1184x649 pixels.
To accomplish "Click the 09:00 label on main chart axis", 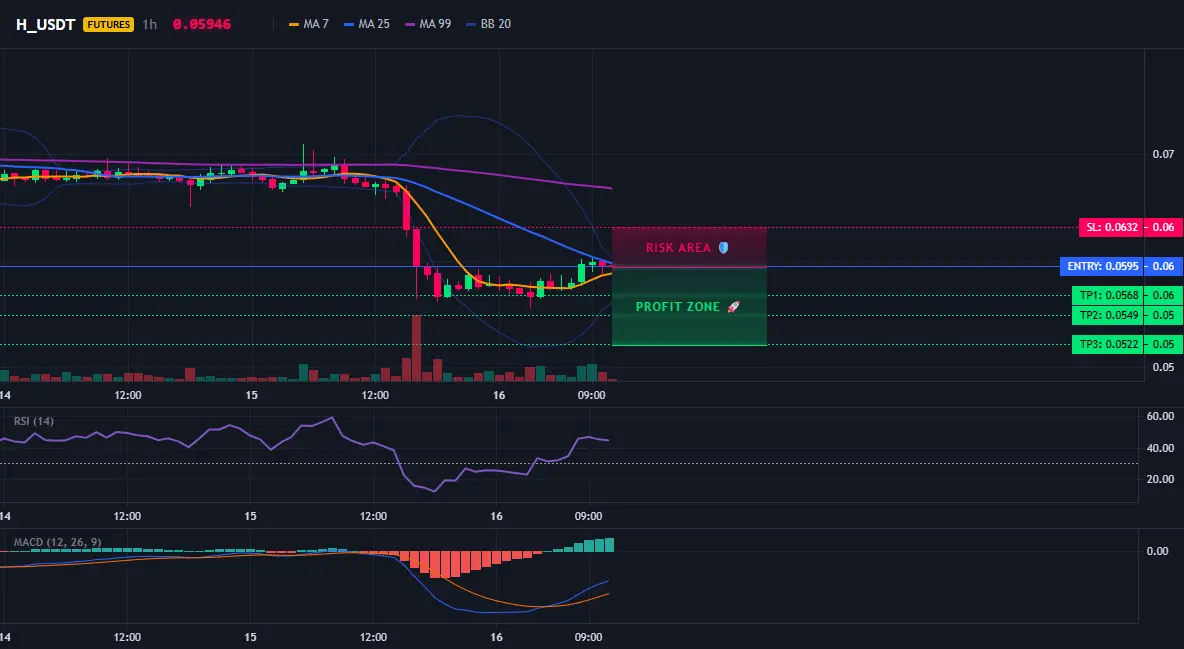I will 591,395.
